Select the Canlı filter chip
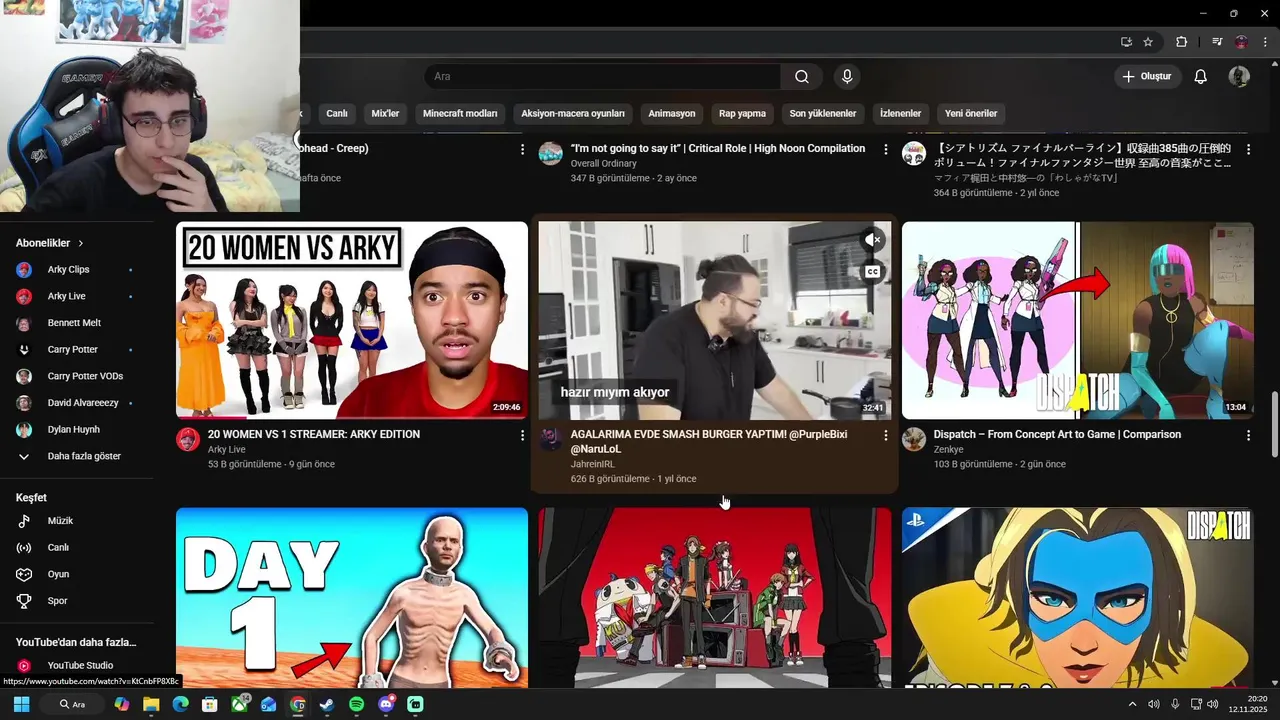The height and width of the screenshot is (720, 1280). pyautogui.click(x=337, y=113)
